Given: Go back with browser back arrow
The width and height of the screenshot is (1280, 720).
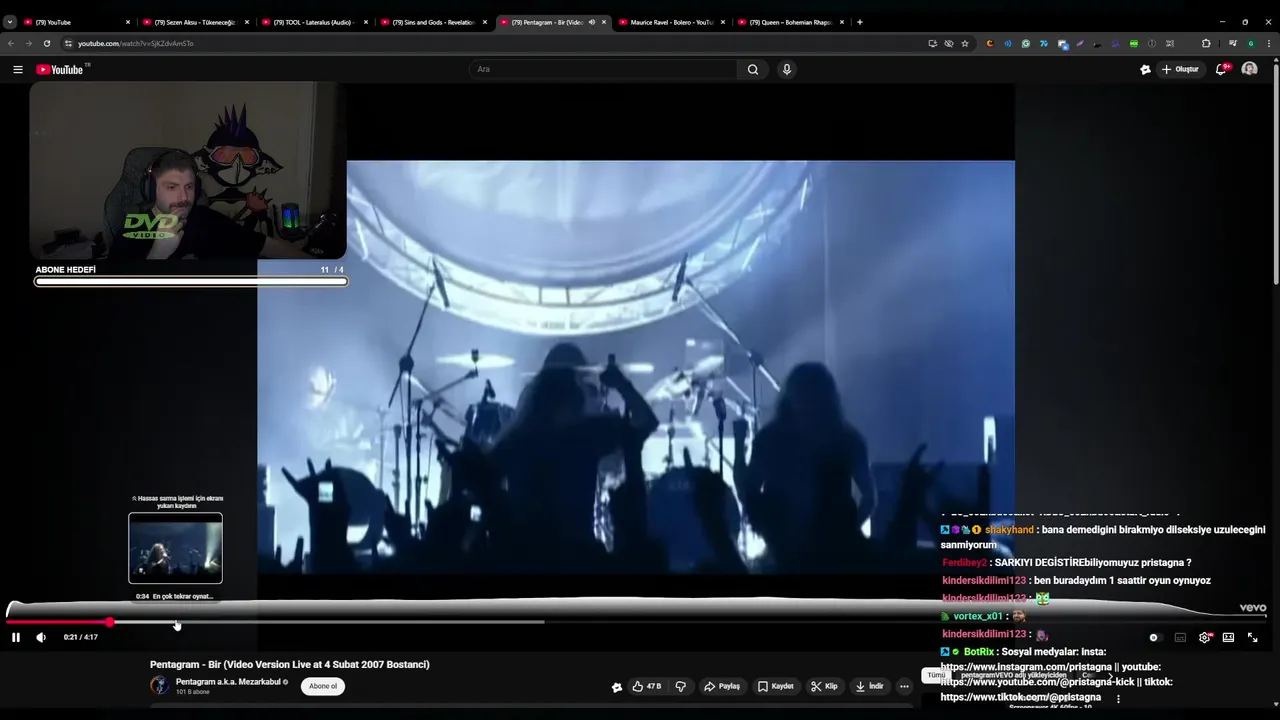Looking at the screenshot, I should (11, 43).
